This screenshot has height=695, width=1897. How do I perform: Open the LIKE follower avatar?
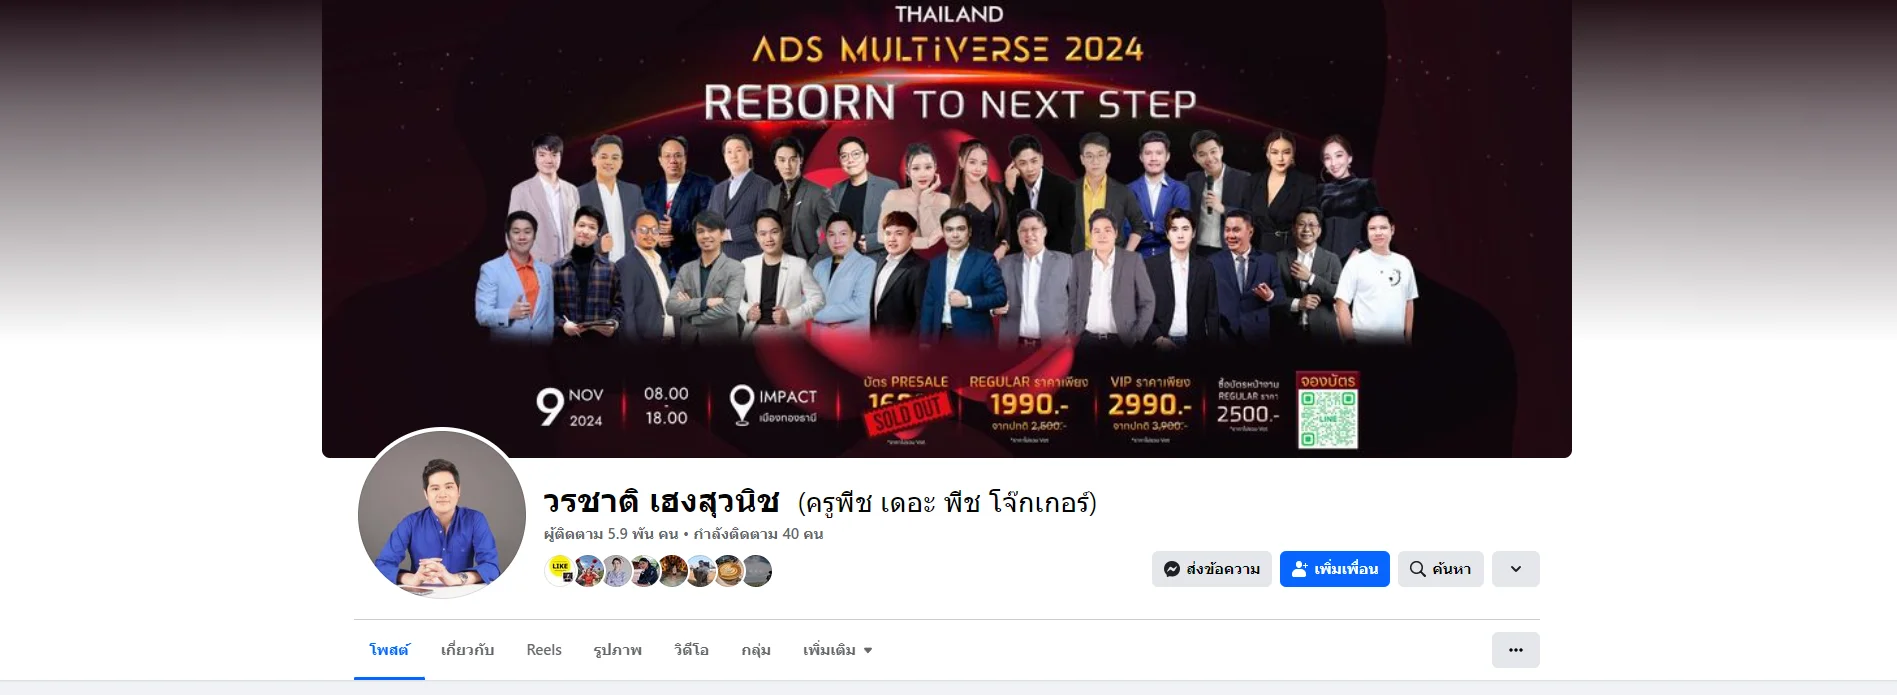(559, 570)
